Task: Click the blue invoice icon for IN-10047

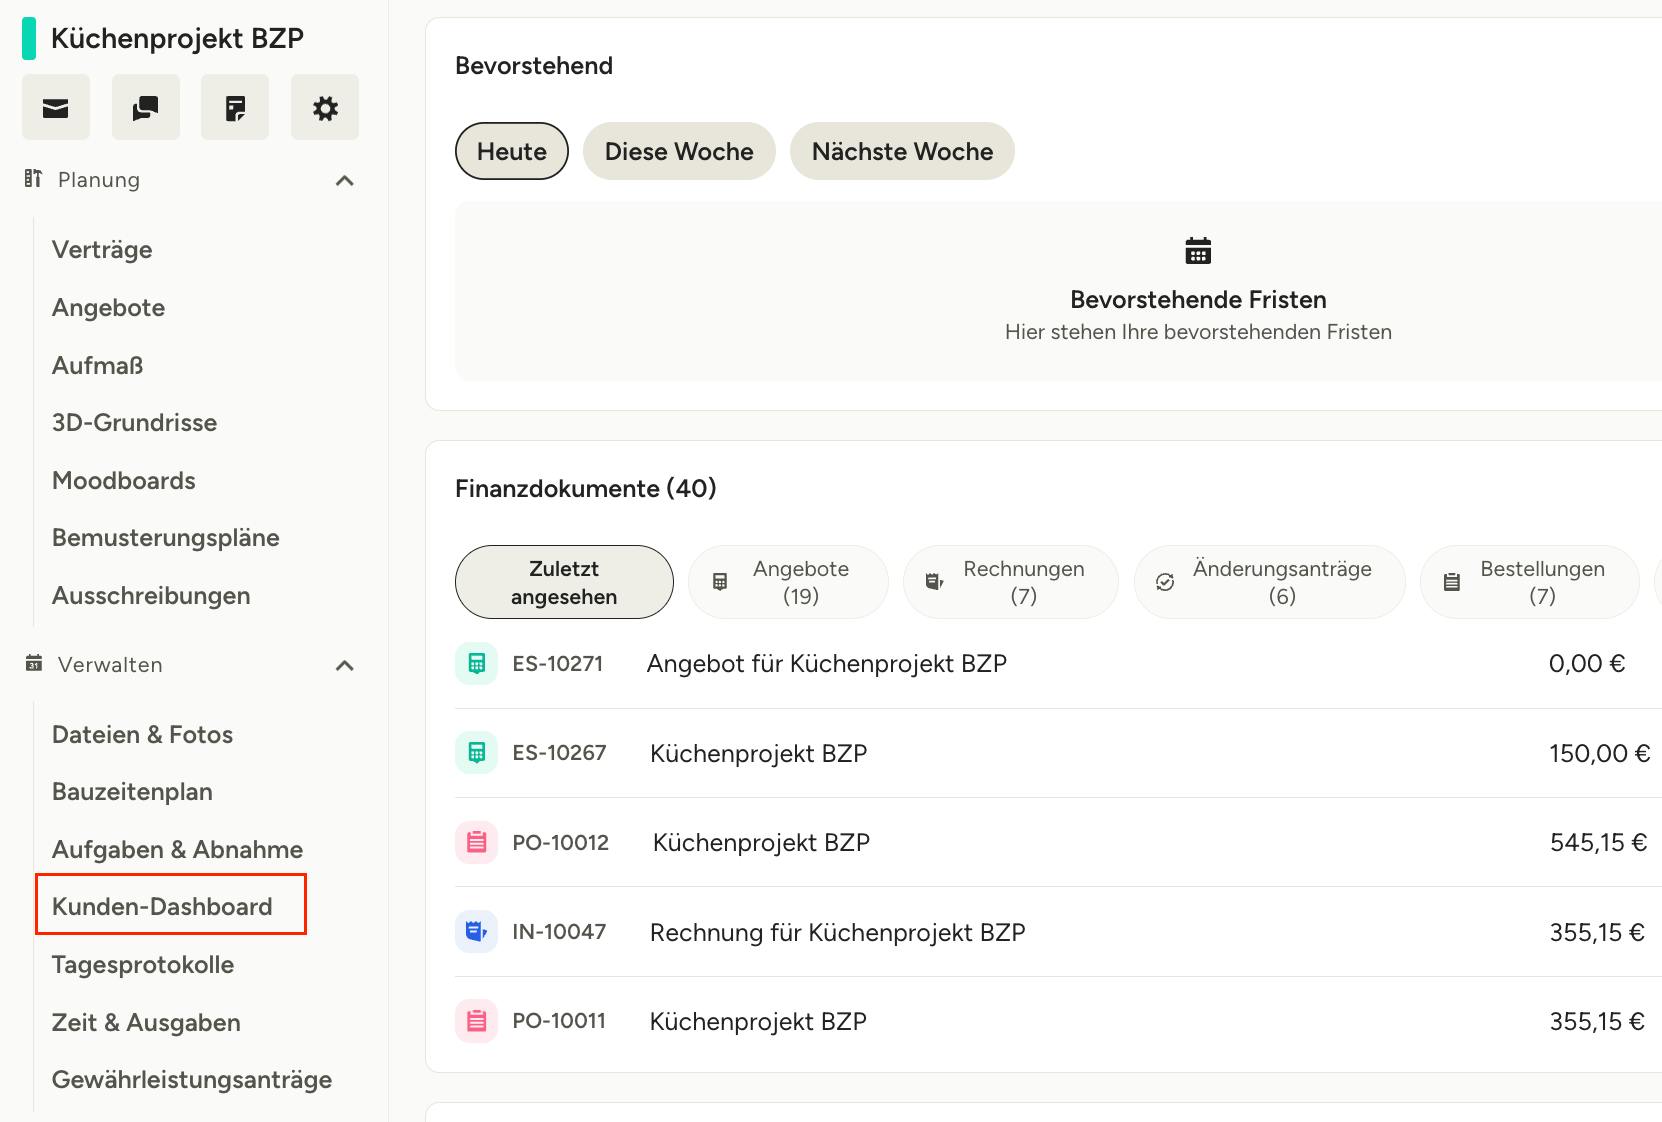Action: click(x=477, y=932)
